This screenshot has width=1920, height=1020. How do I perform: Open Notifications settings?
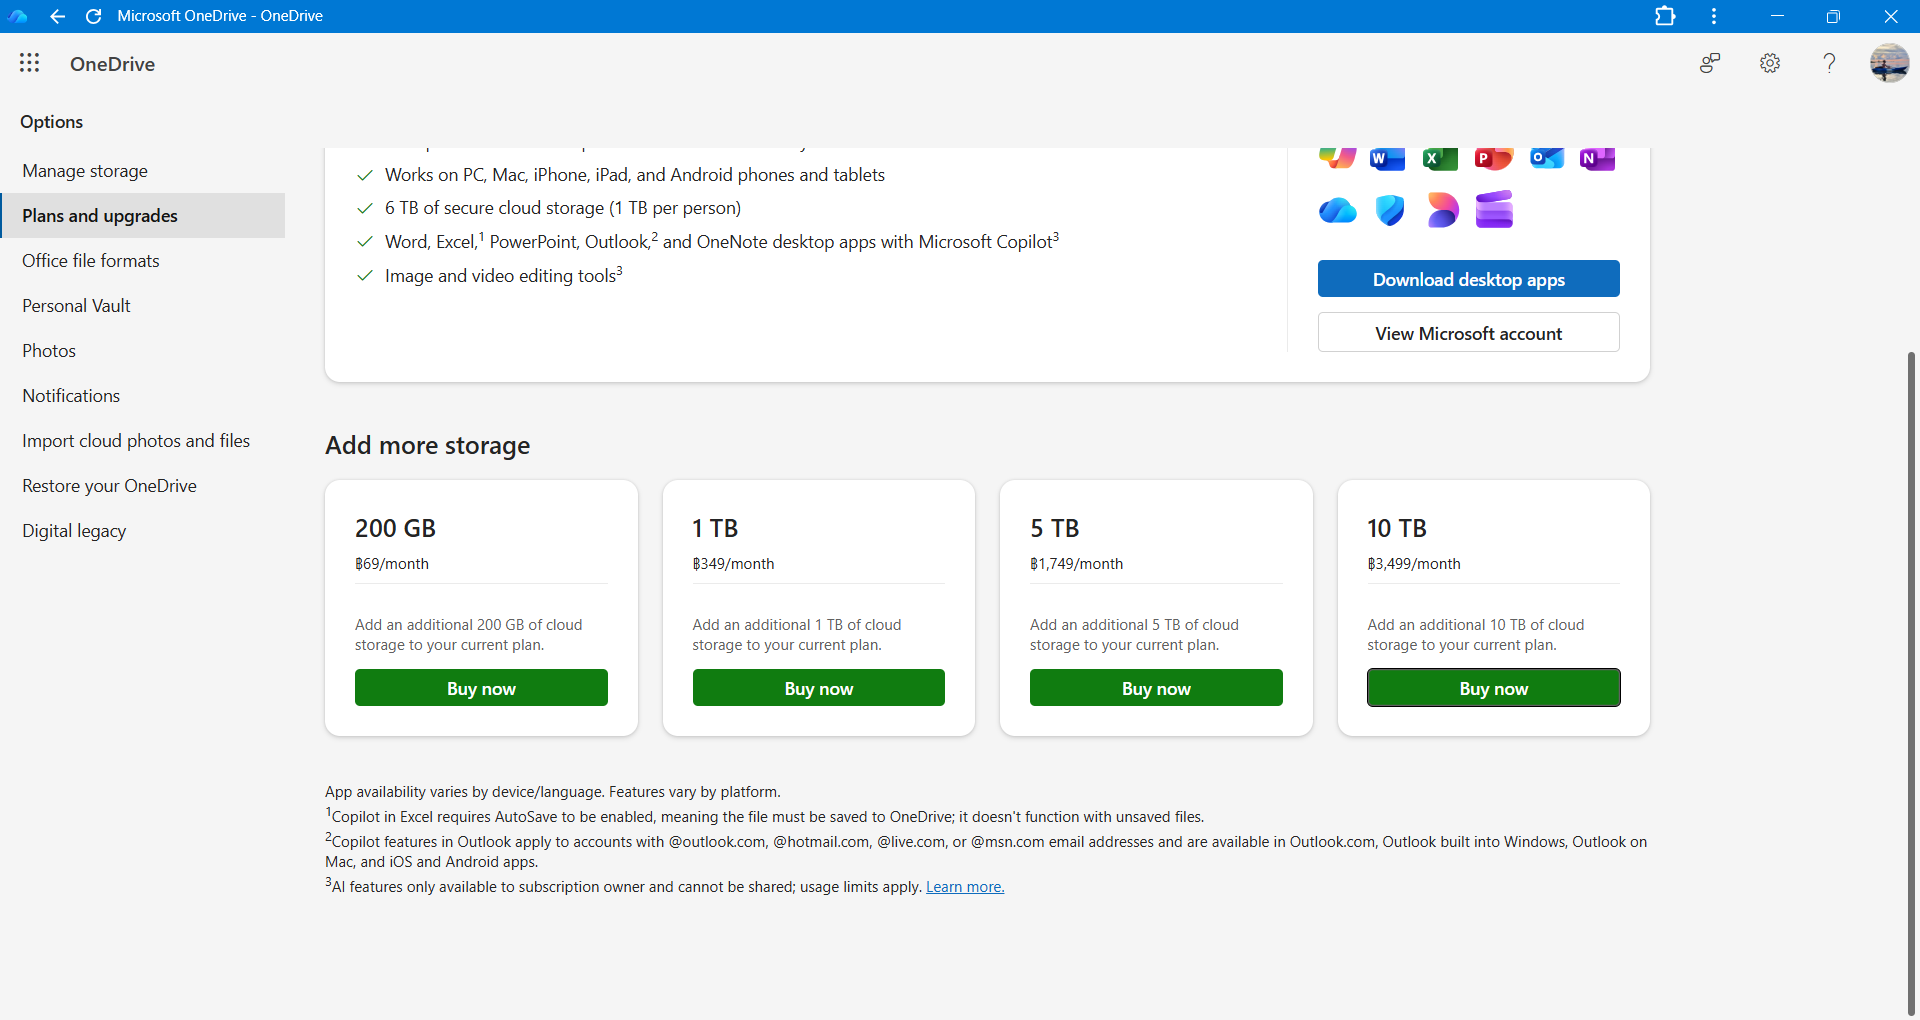[x=143, y=396]
